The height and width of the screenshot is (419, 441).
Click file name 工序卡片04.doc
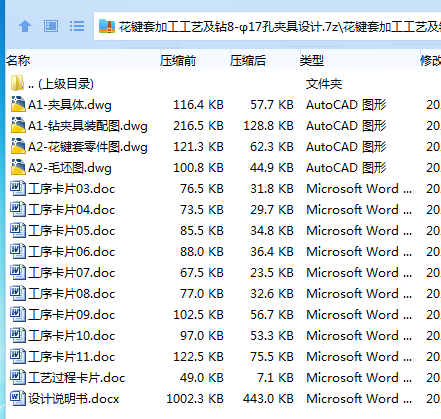tap(72, 210)
